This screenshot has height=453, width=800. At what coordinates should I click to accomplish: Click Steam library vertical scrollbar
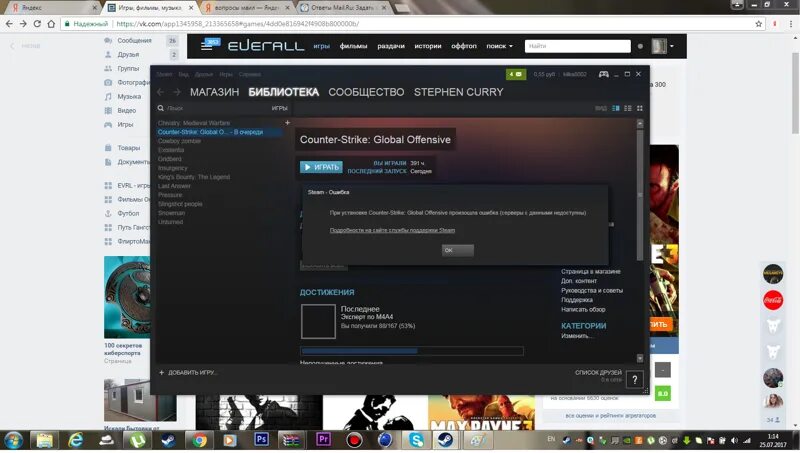tap(640, 194)
